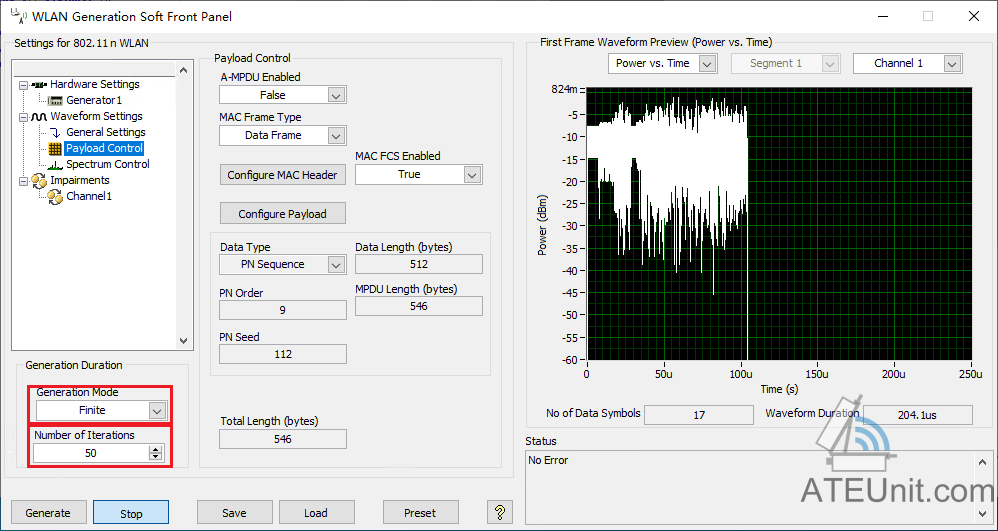Click the Hardware Settings chip icon

coord(39,84)
